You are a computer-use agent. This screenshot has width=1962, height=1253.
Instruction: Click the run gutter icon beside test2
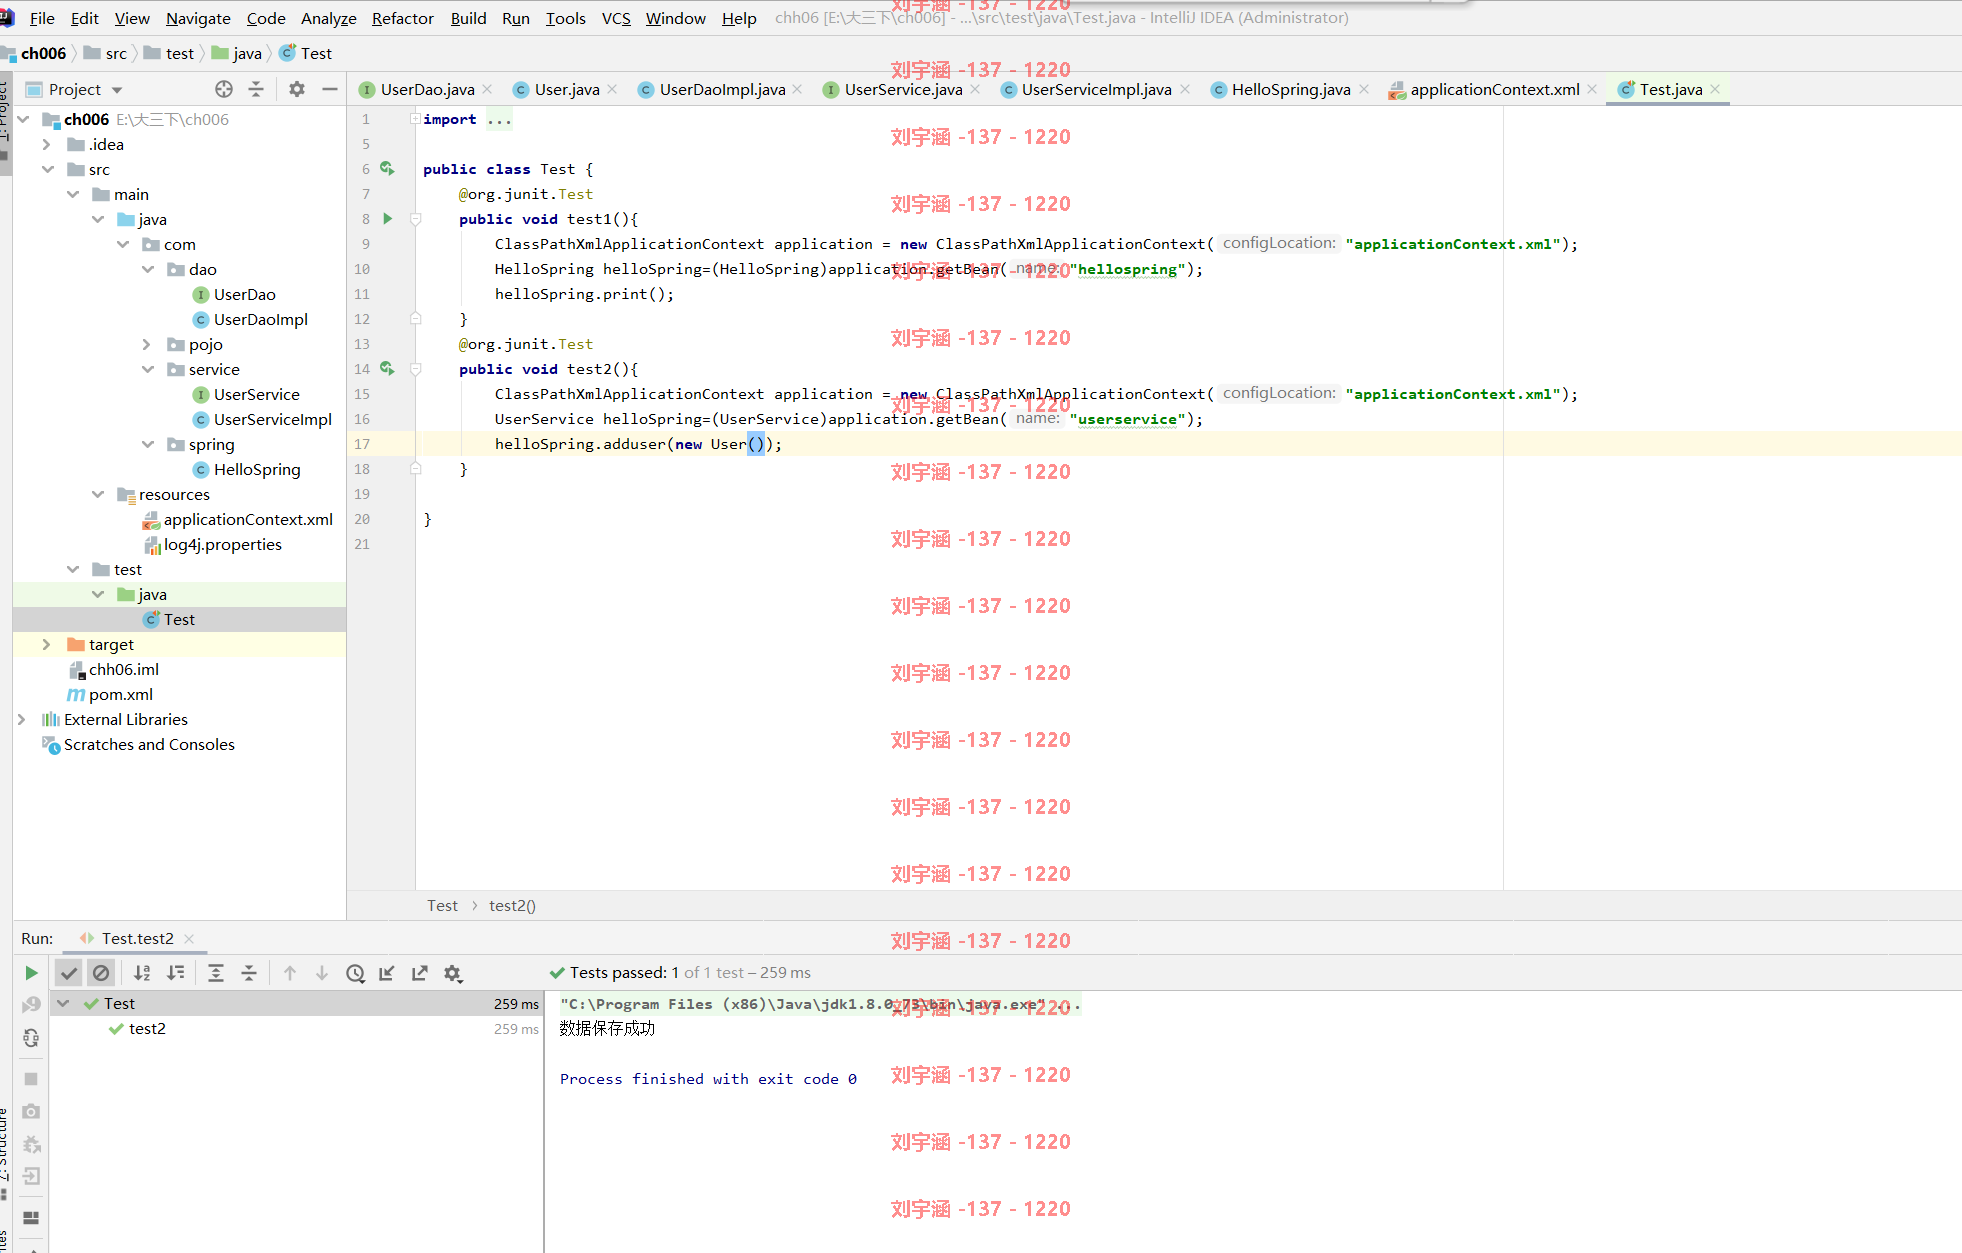tap(387, 369)
